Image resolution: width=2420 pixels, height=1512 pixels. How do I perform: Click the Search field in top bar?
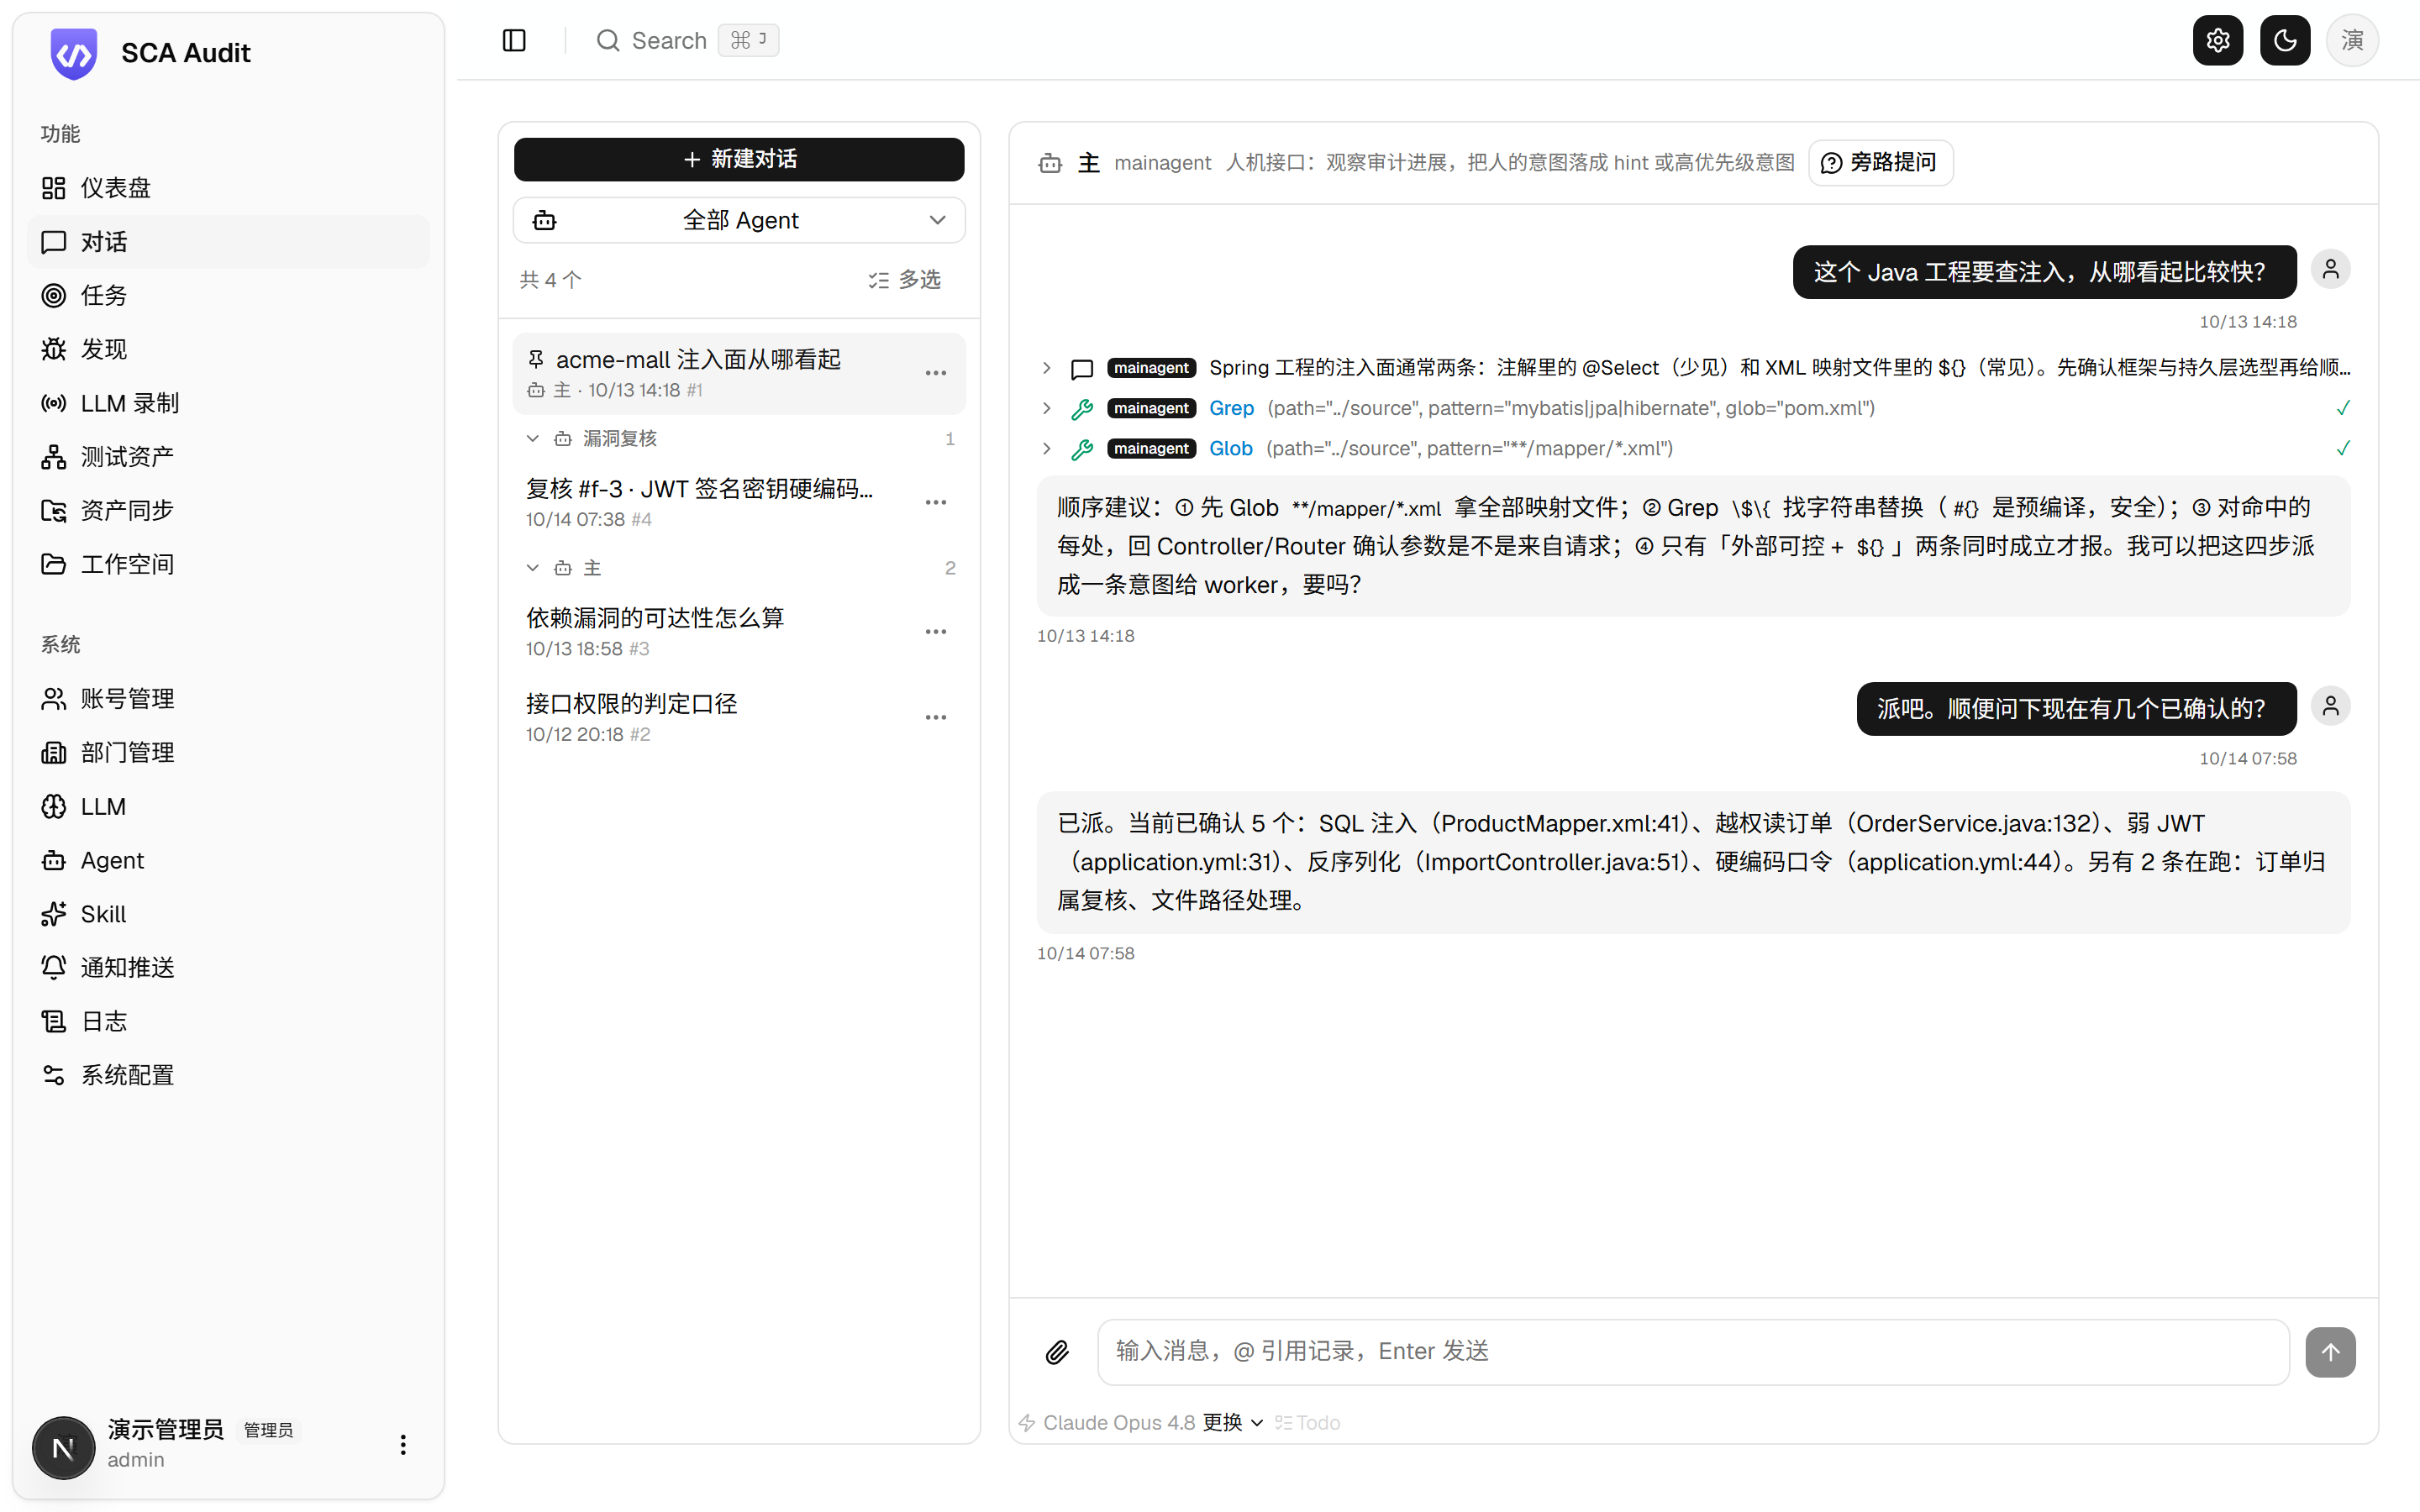[687, 40]
